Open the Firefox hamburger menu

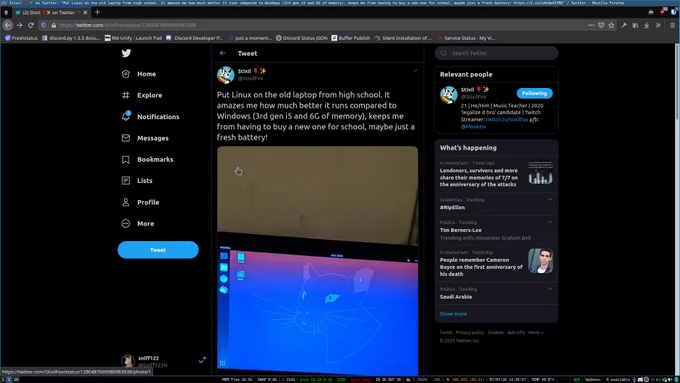[672, 25]
